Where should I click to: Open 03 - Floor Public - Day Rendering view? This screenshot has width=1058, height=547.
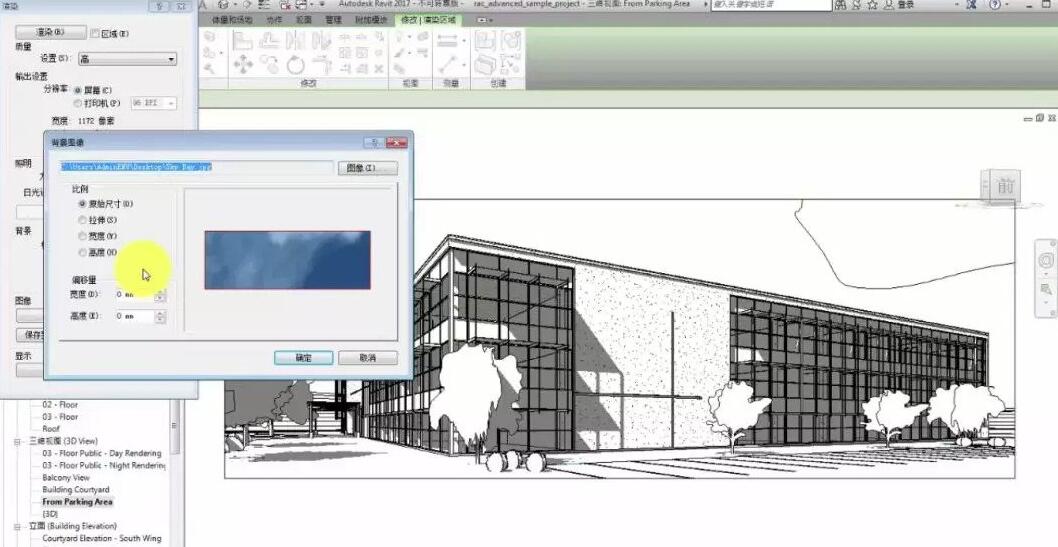(102, 453)
